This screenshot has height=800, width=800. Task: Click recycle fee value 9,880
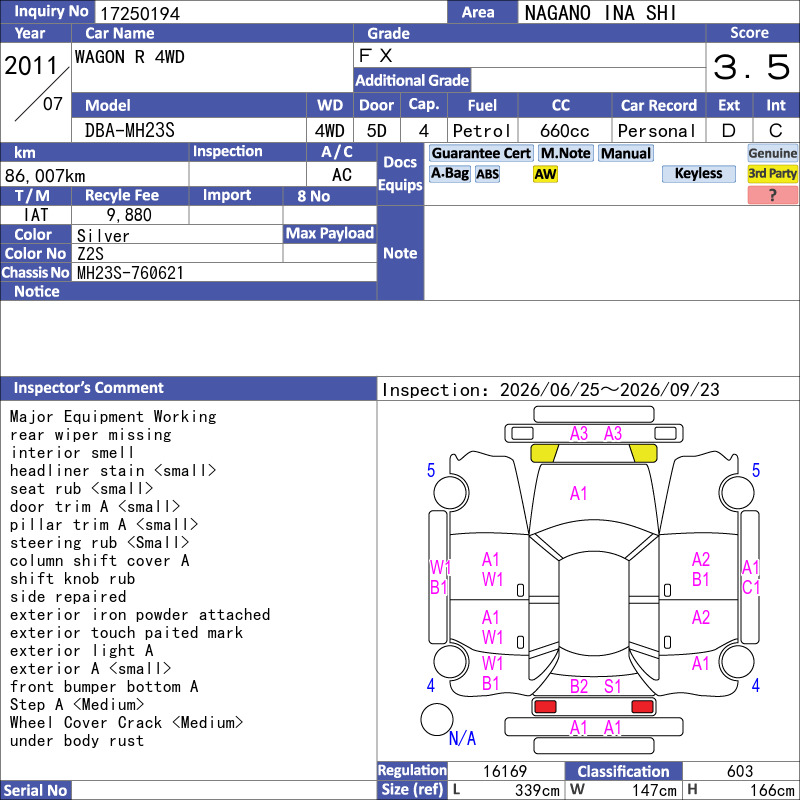pyautogui.click(x=129, y=215)
